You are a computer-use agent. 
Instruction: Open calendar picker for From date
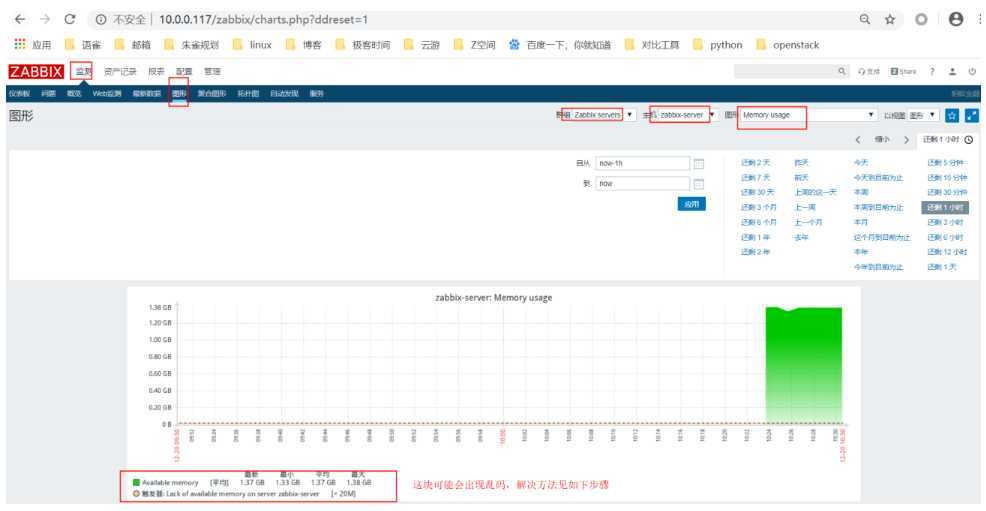click(x=698, y=163)
